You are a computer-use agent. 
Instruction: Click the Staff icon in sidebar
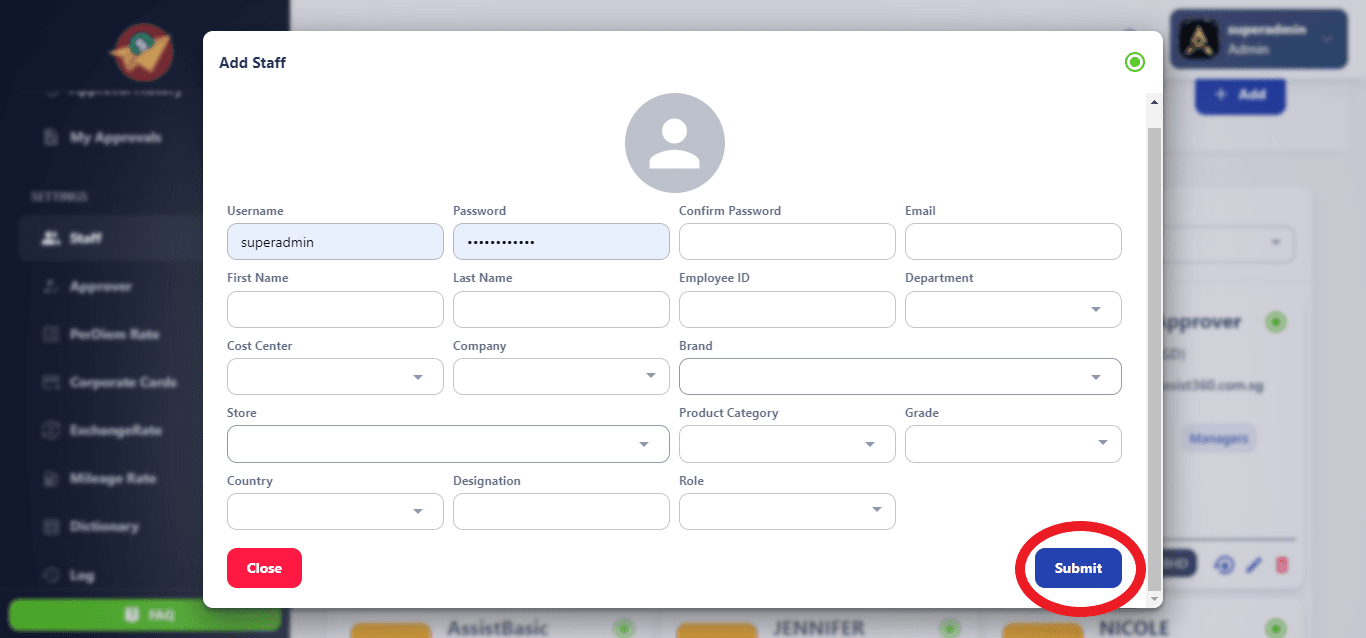[x=51, y=239]
